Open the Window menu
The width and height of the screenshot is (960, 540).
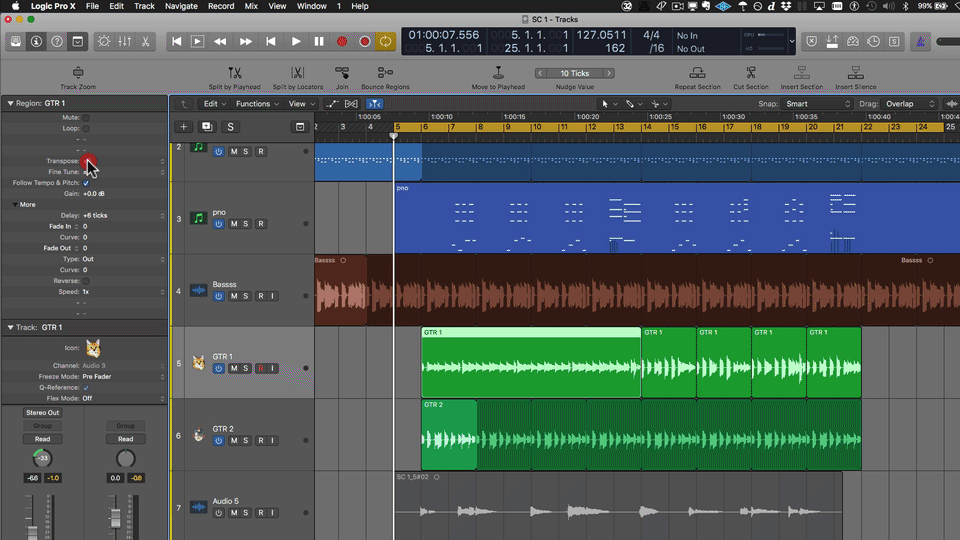(312, 6)
